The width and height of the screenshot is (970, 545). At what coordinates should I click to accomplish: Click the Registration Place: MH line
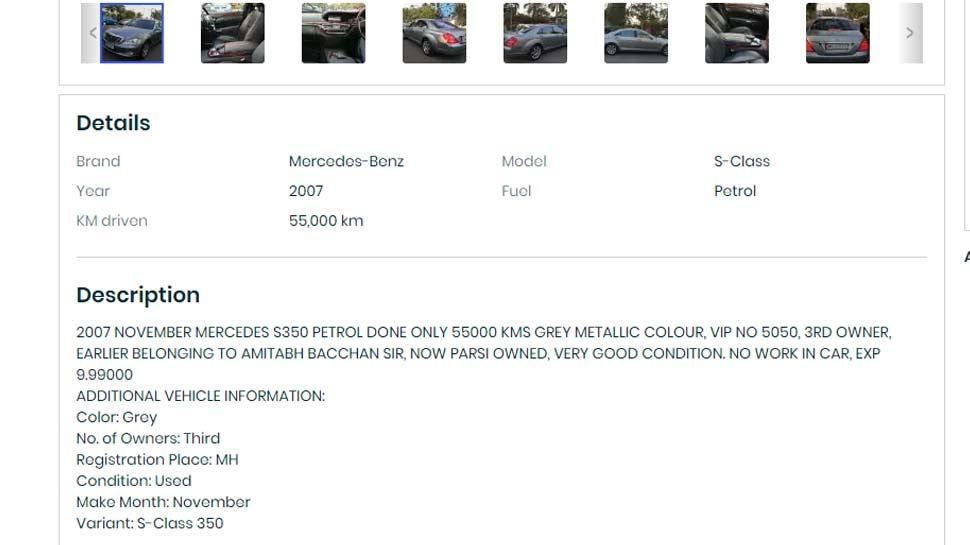[x=157, y=460]
